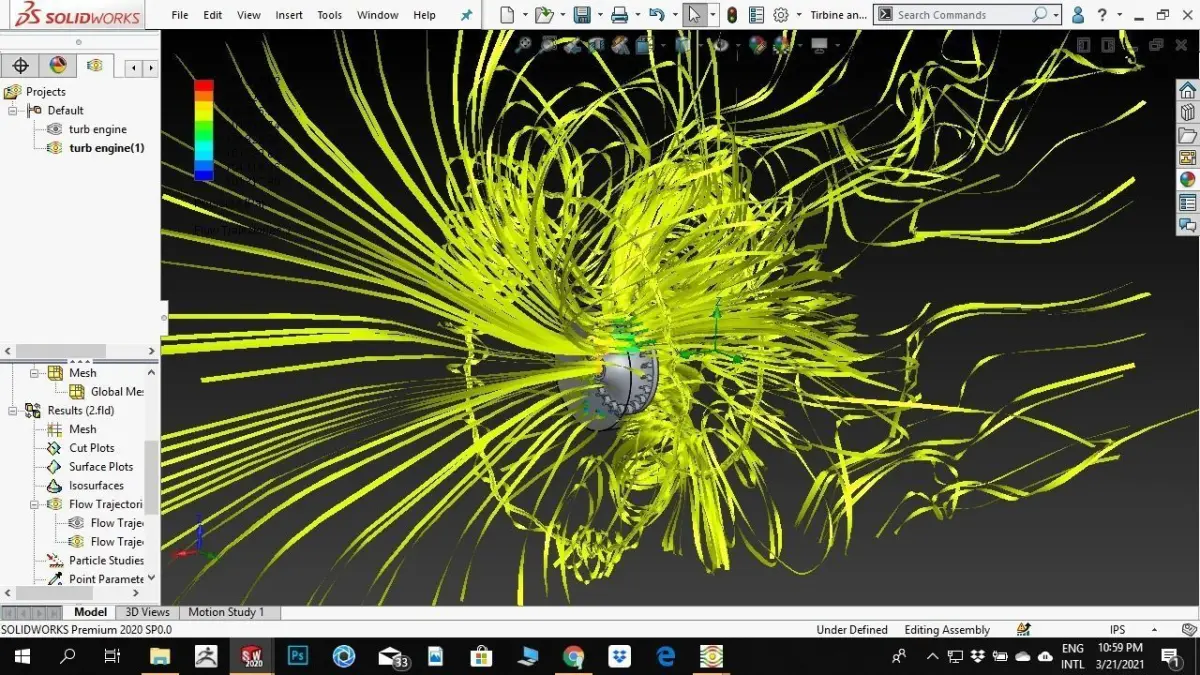Click the Open file icon
The image size is (1200, 675).
pyautogui.click(x=543, y=15)
